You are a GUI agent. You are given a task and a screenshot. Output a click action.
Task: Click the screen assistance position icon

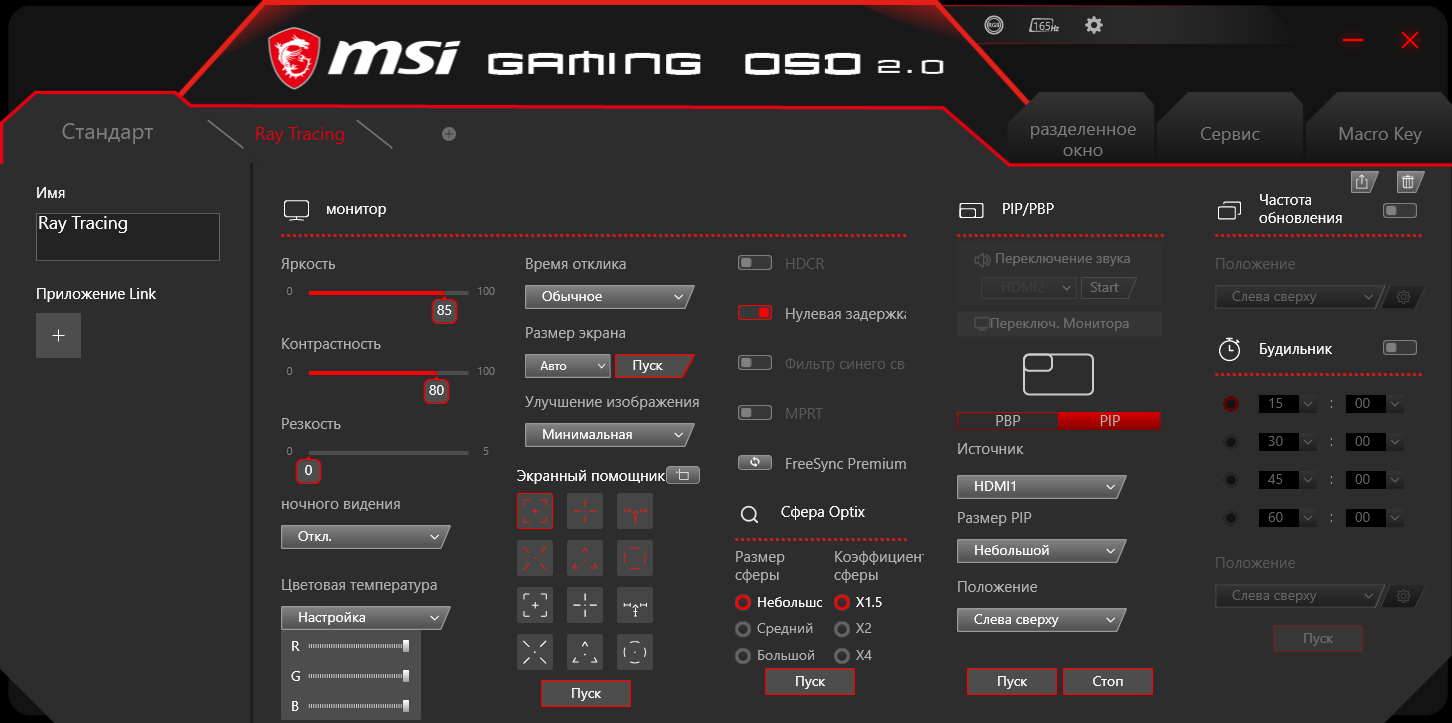point(684,475)
